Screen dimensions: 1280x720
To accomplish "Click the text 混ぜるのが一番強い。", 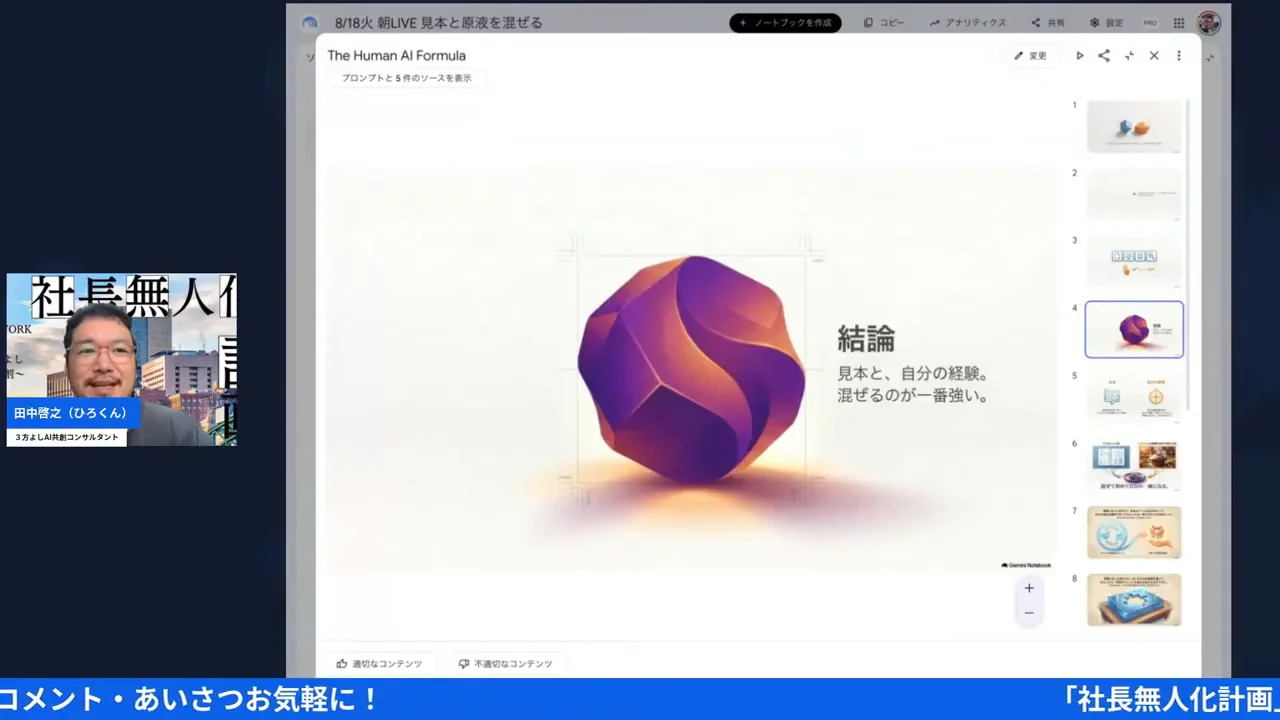I will pos(913,396).
